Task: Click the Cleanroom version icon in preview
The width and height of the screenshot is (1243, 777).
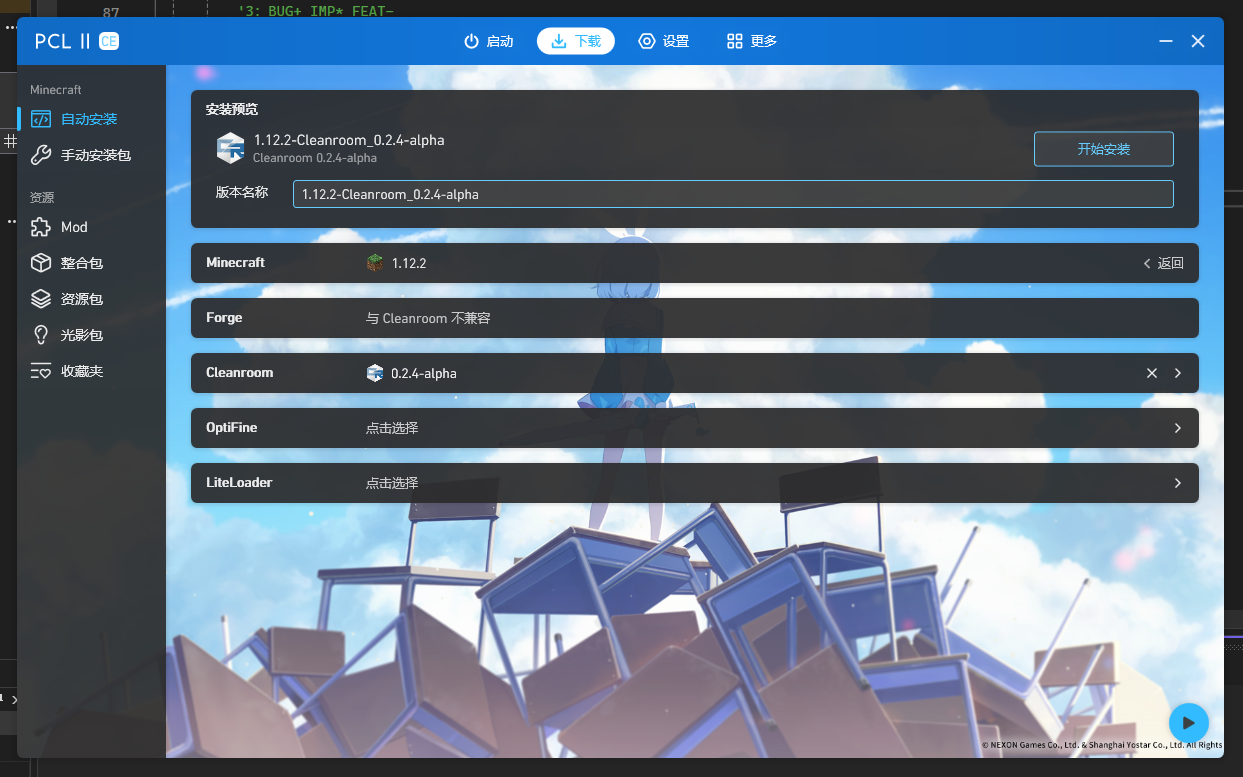Action: tap(230, 148)
